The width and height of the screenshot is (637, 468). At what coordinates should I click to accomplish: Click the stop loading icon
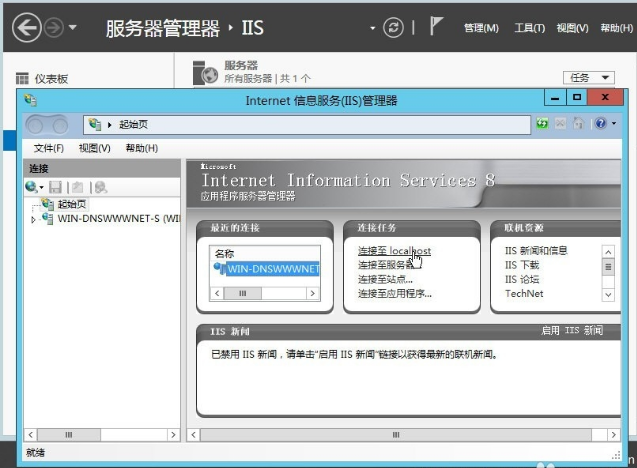pos(560,123)
